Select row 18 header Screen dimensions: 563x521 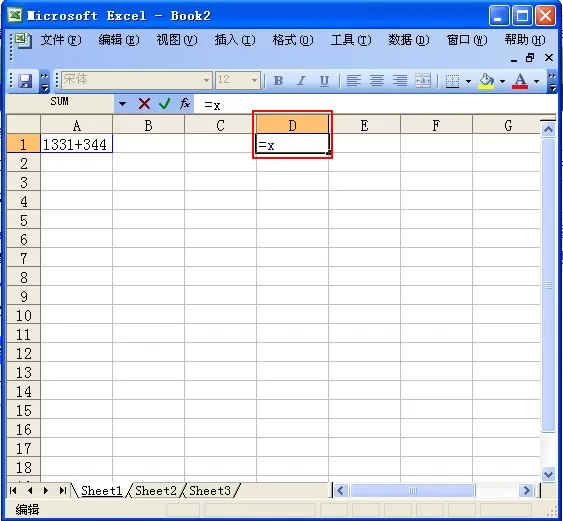(x=24, y=467)
